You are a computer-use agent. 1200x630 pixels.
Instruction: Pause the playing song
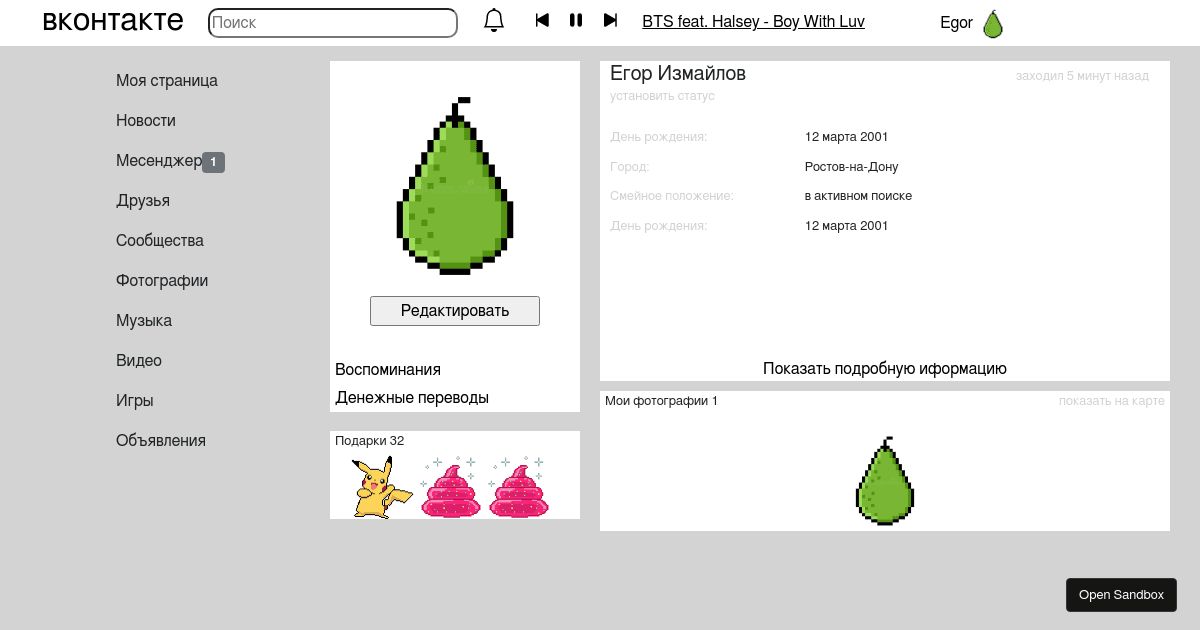click(576, 21)
